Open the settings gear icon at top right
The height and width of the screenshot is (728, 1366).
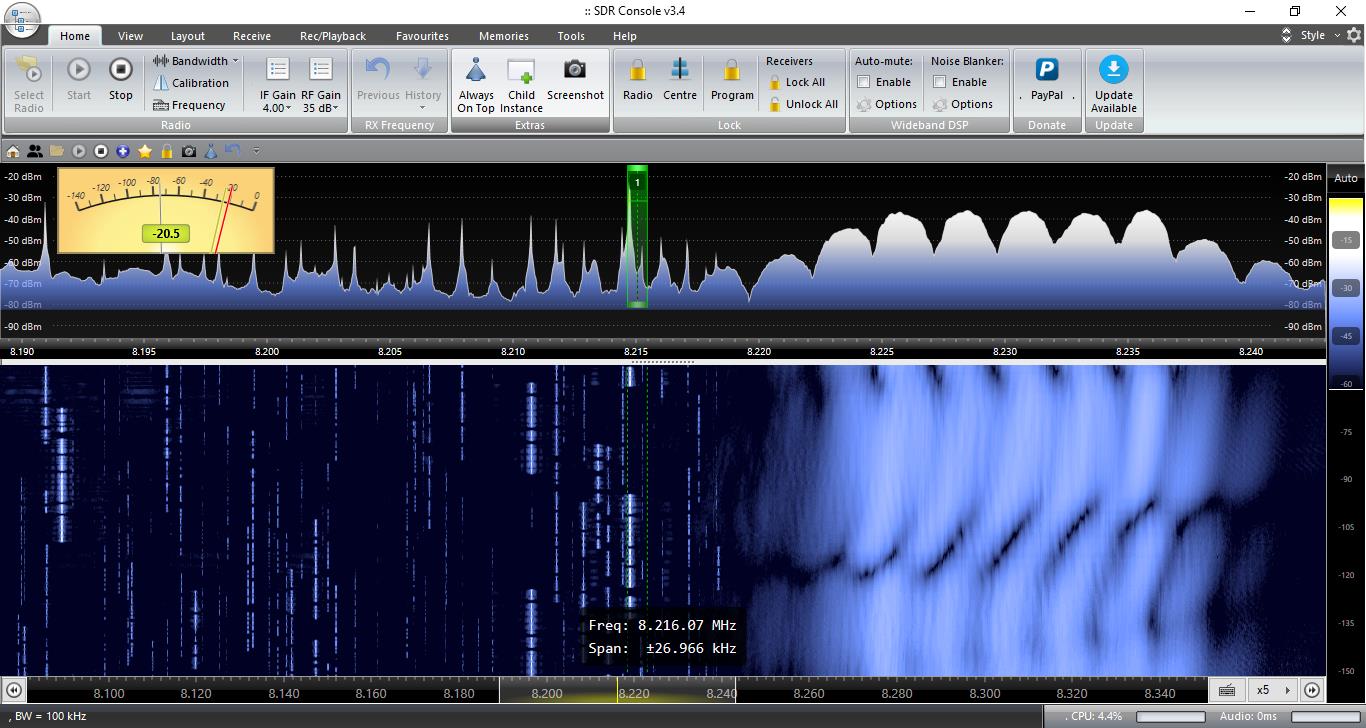1354,35
